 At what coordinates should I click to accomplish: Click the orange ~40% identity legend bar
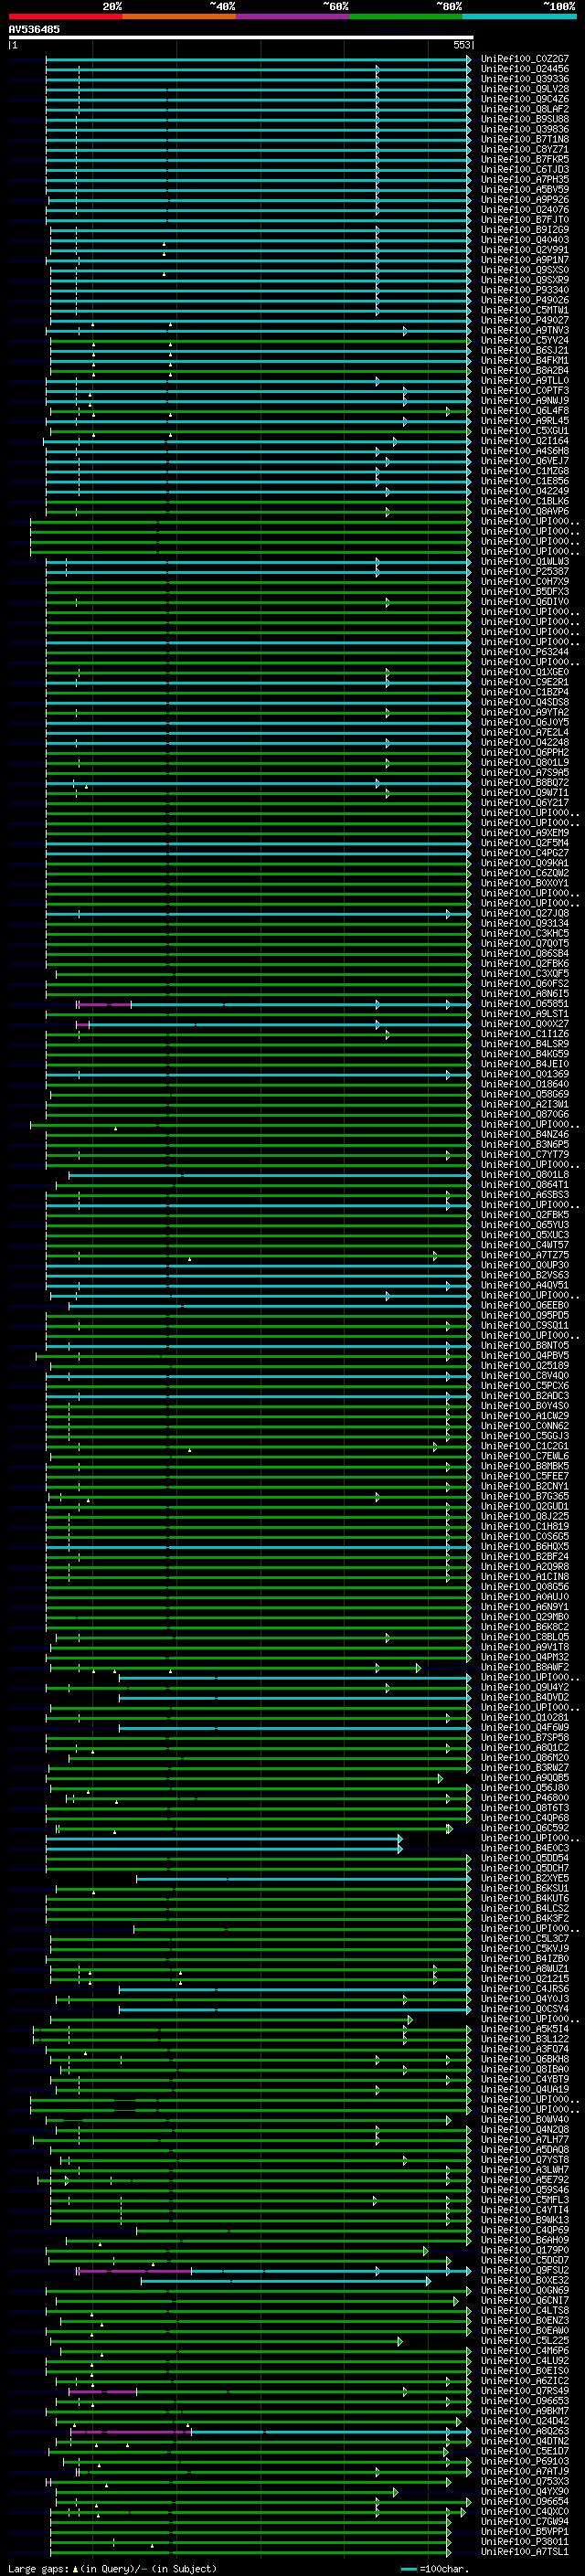[x=179, y=16]
